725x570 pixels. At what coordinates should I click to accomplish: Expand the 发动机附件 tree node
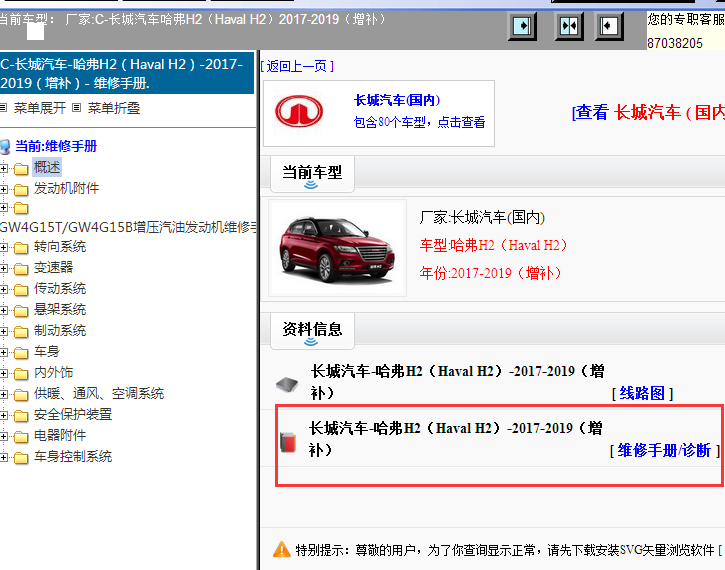[3, 189]
